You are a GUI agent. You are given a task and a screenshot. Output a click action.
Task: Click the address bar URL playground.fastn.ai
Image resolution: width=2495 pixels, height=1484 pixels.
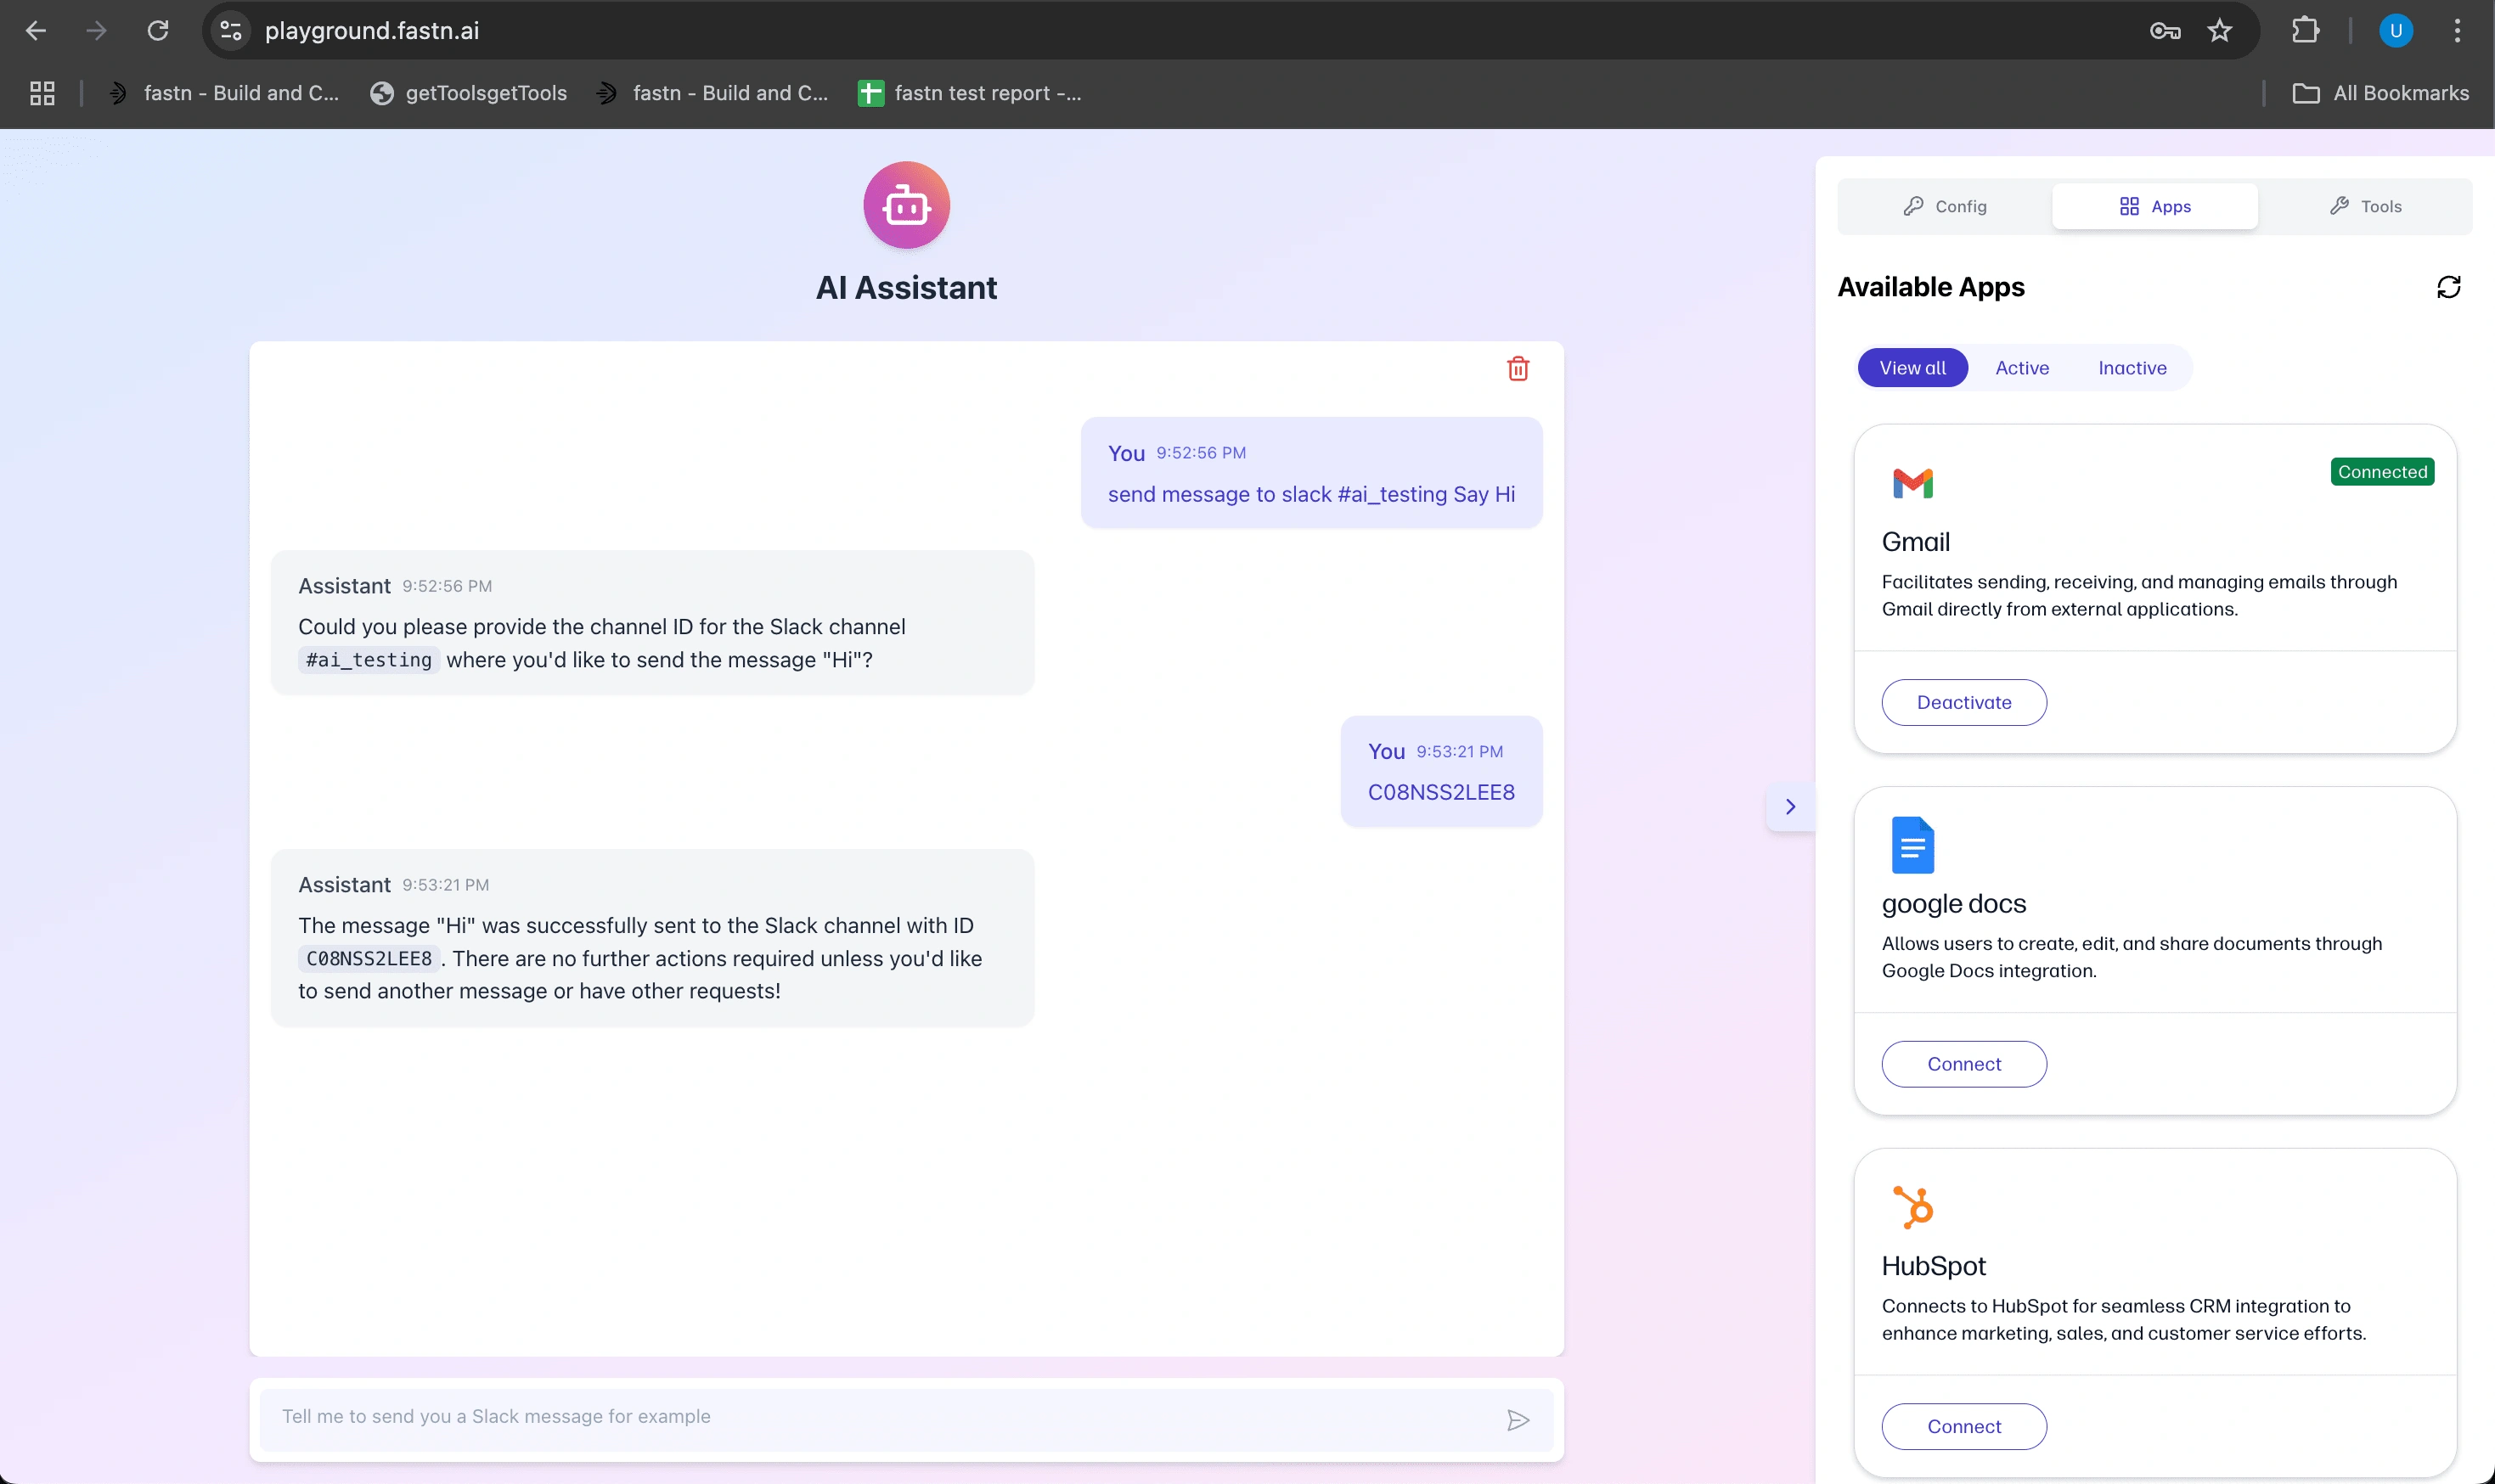371,31
